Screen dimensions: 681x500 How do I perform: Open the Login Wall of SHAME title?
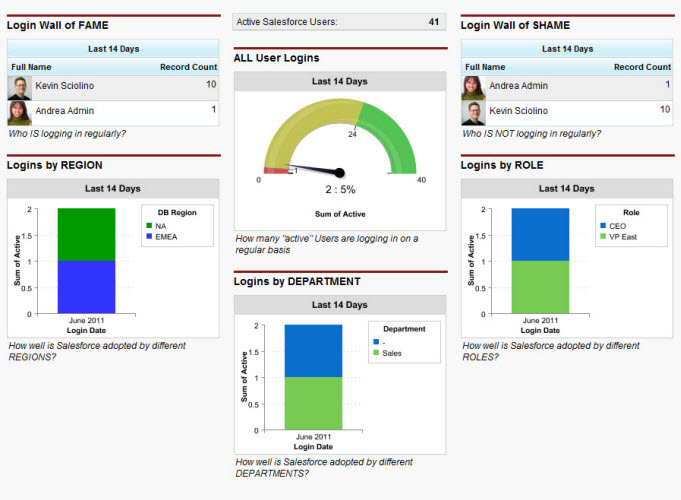(x=515, y=25)
